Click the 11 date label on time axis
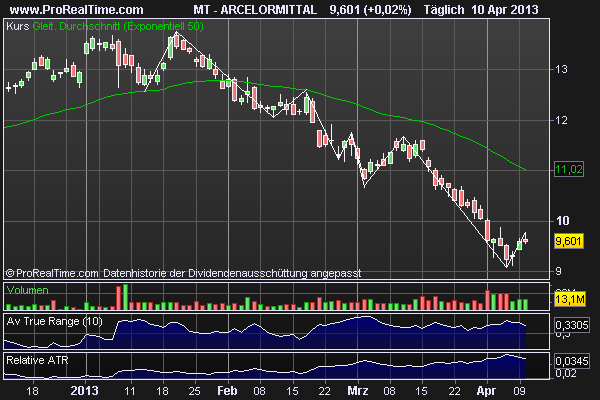This screenshot has height=400, width=600. click(130, 391)
